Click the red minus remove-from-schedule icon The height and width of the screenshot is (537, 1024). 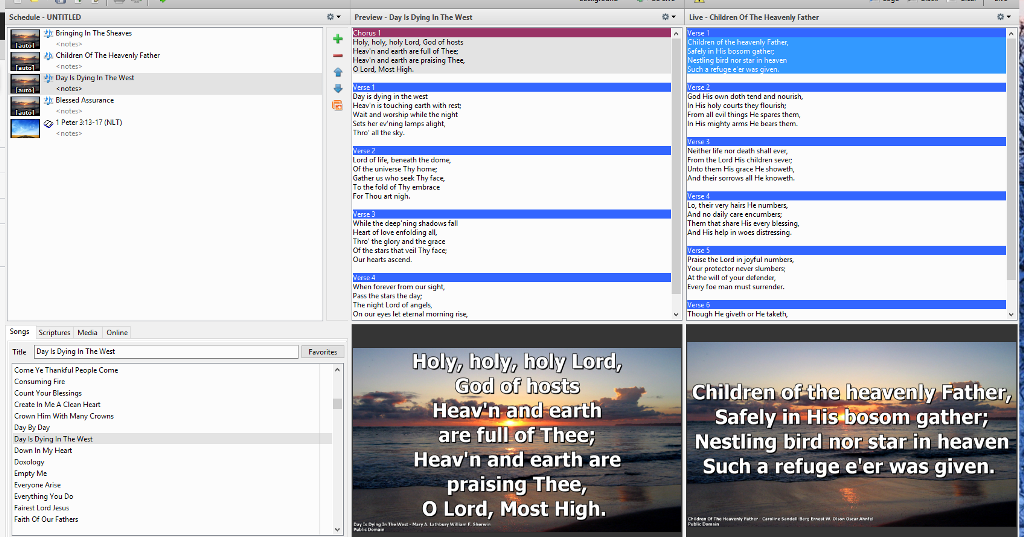pos(338,56)
